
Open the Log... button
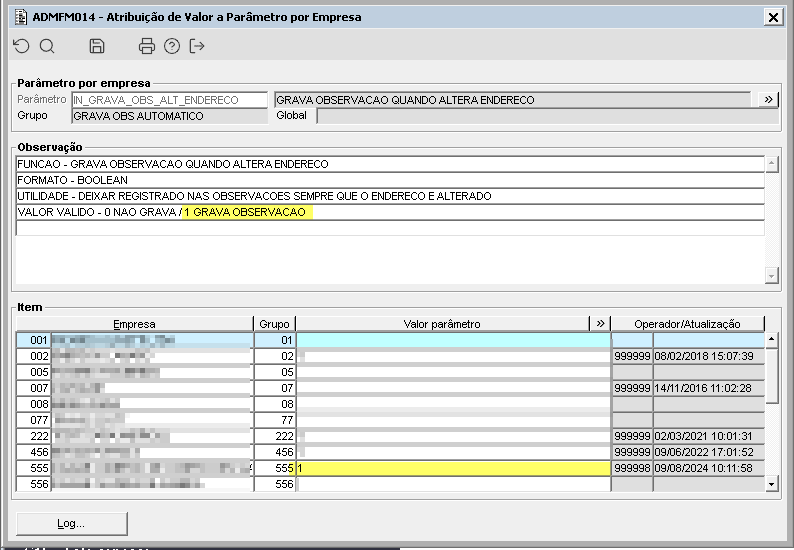coord(71,523)
